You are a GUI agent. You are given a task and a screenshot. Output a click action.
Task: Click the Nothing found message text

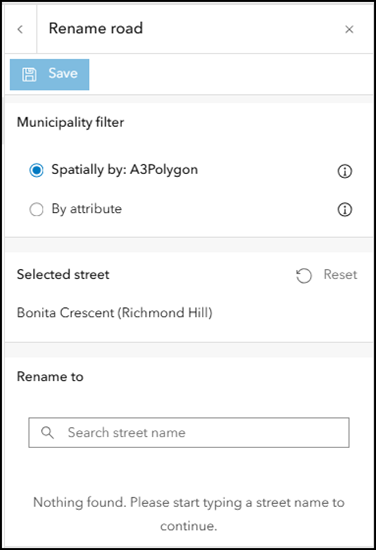coord(189,514)
